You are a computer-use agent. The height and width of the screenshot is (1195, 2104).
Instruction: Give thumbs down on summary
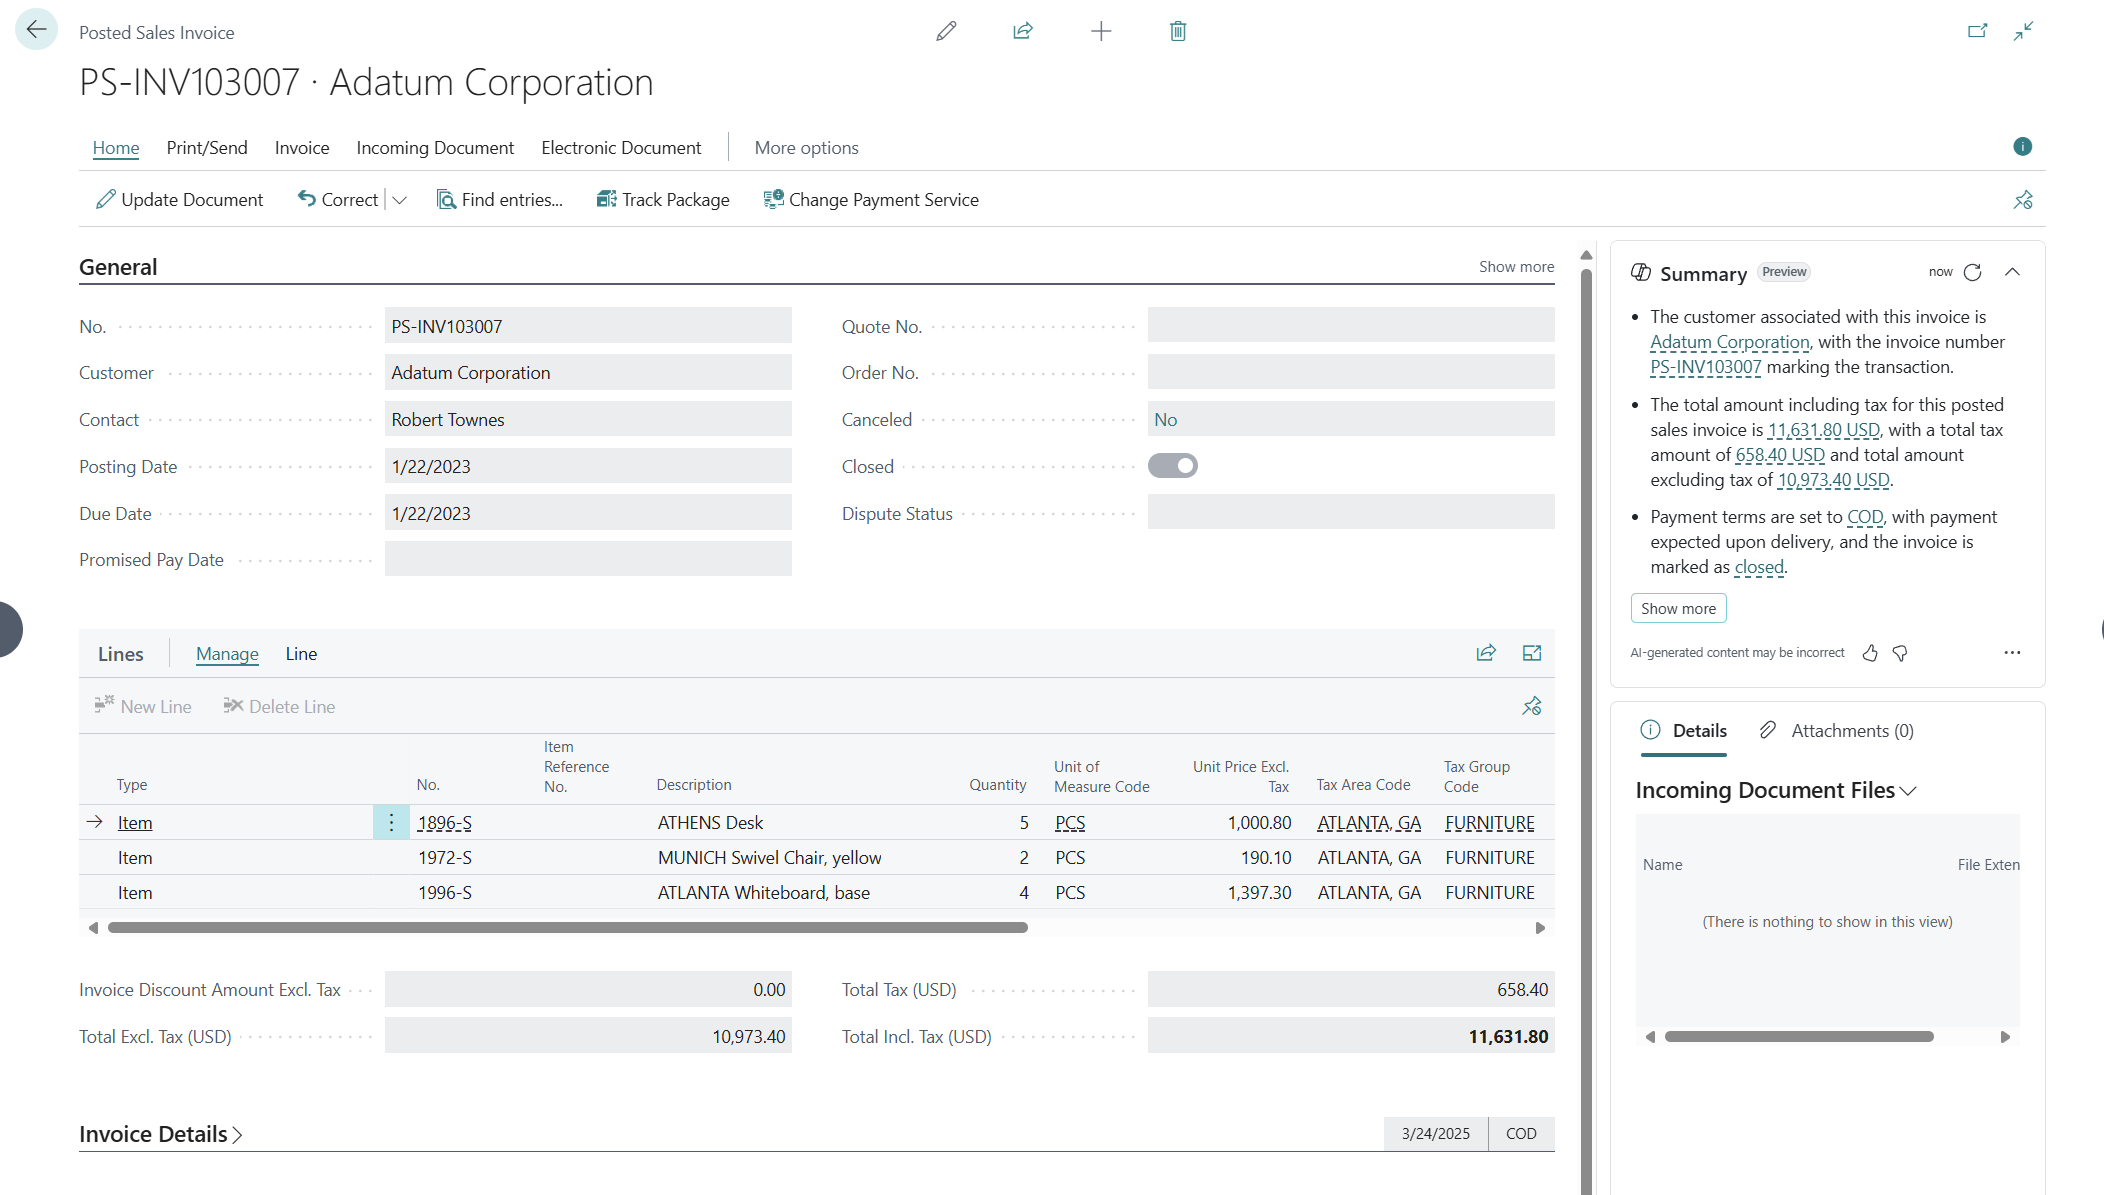(1900, 653)
